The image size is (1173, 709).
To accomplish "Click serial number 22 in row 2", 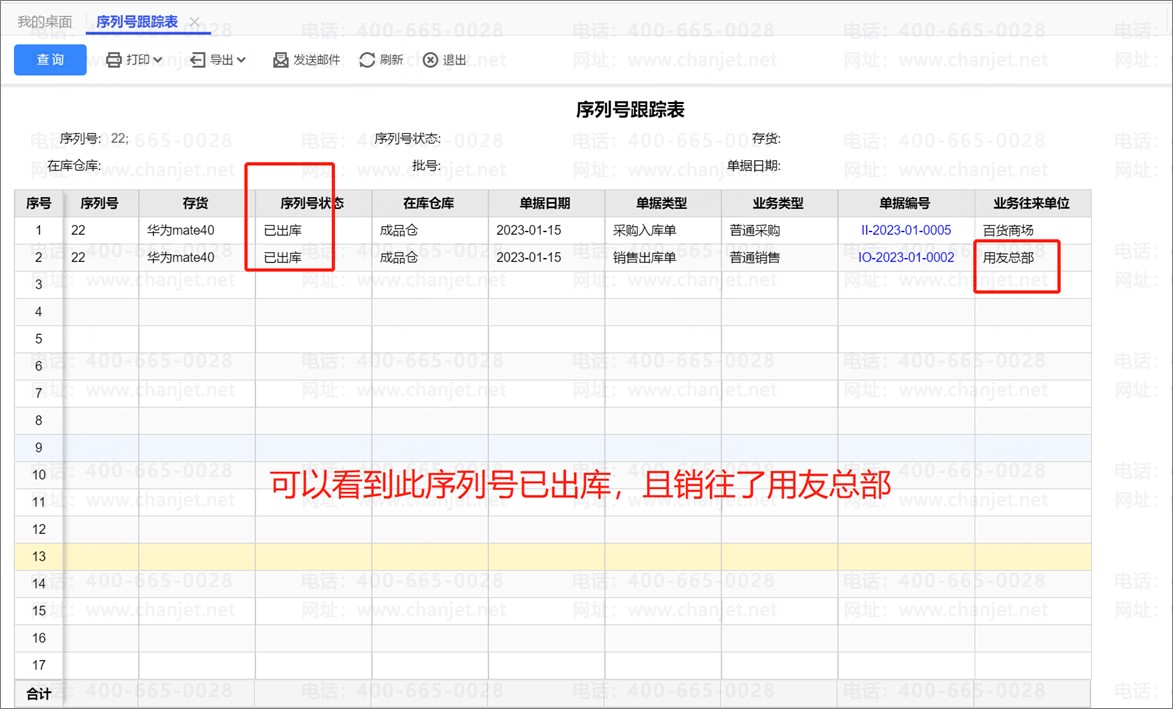I will click(x=79, y=257).
